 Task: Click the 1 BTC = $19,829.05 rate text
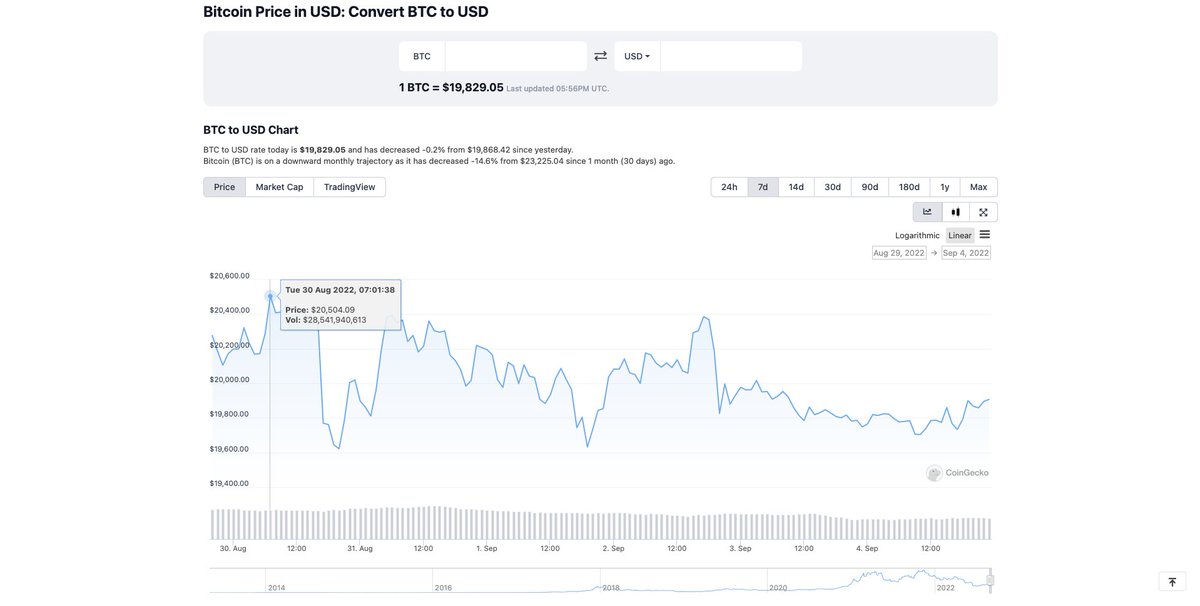tap(451, 87)
